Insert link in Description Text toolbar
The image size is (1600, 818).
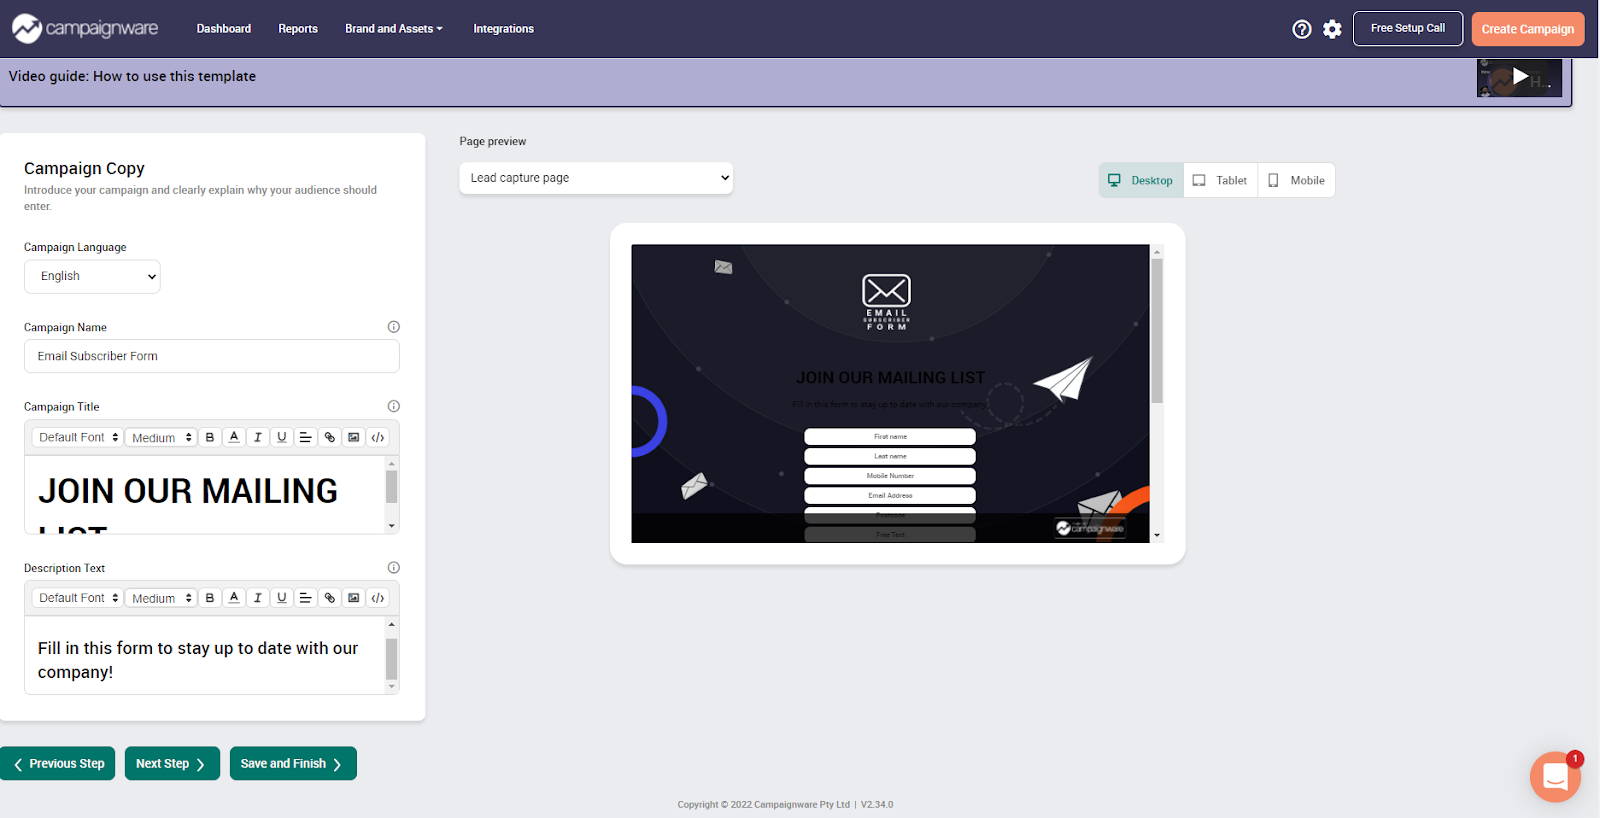(x=330, y=598)
